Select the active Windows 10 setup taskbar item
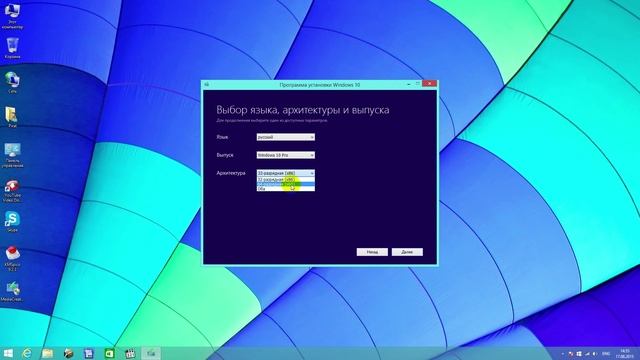 151,353
